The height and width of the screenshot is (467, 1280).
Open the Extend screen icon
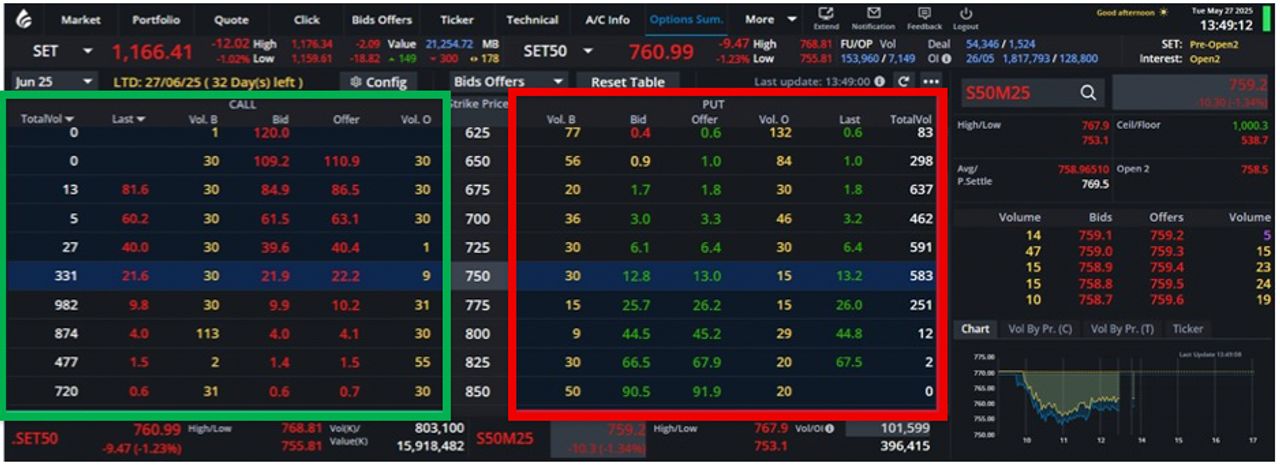pyautogui.click(x=826, y=14)
